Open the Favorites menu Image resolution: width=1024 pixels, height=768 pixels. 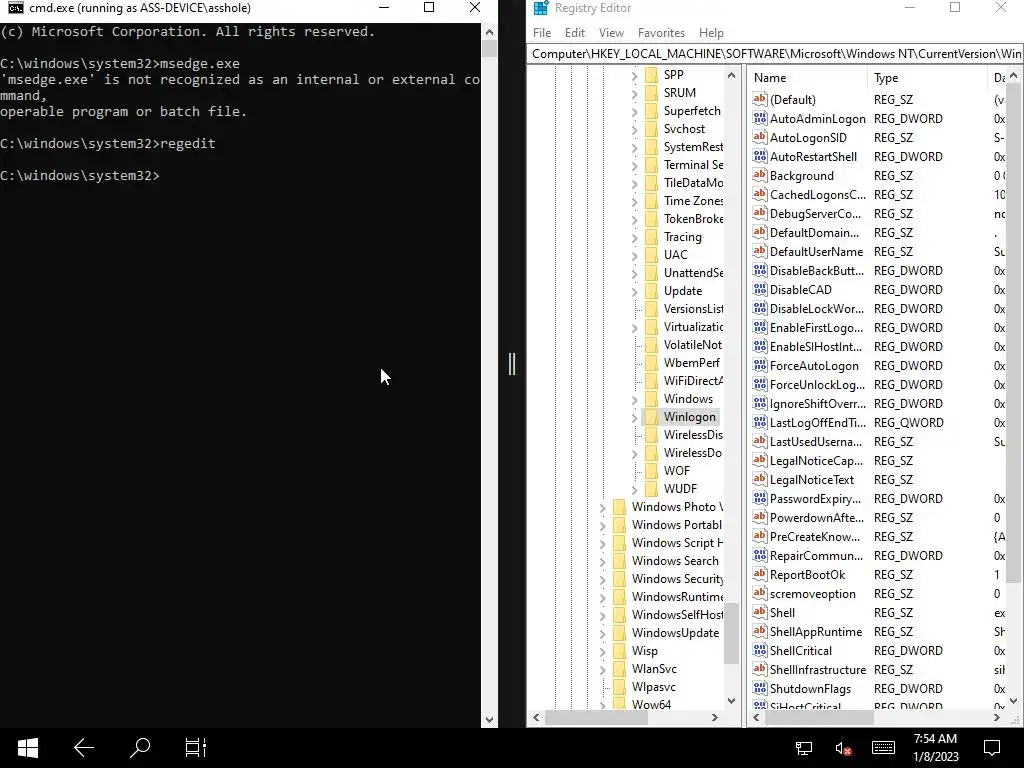(661, 33)
